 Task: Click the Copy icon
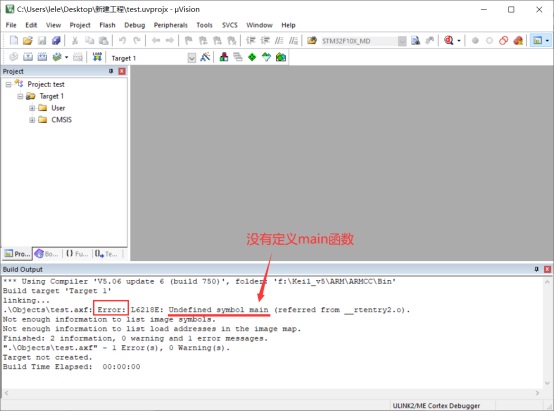[89, 40]
